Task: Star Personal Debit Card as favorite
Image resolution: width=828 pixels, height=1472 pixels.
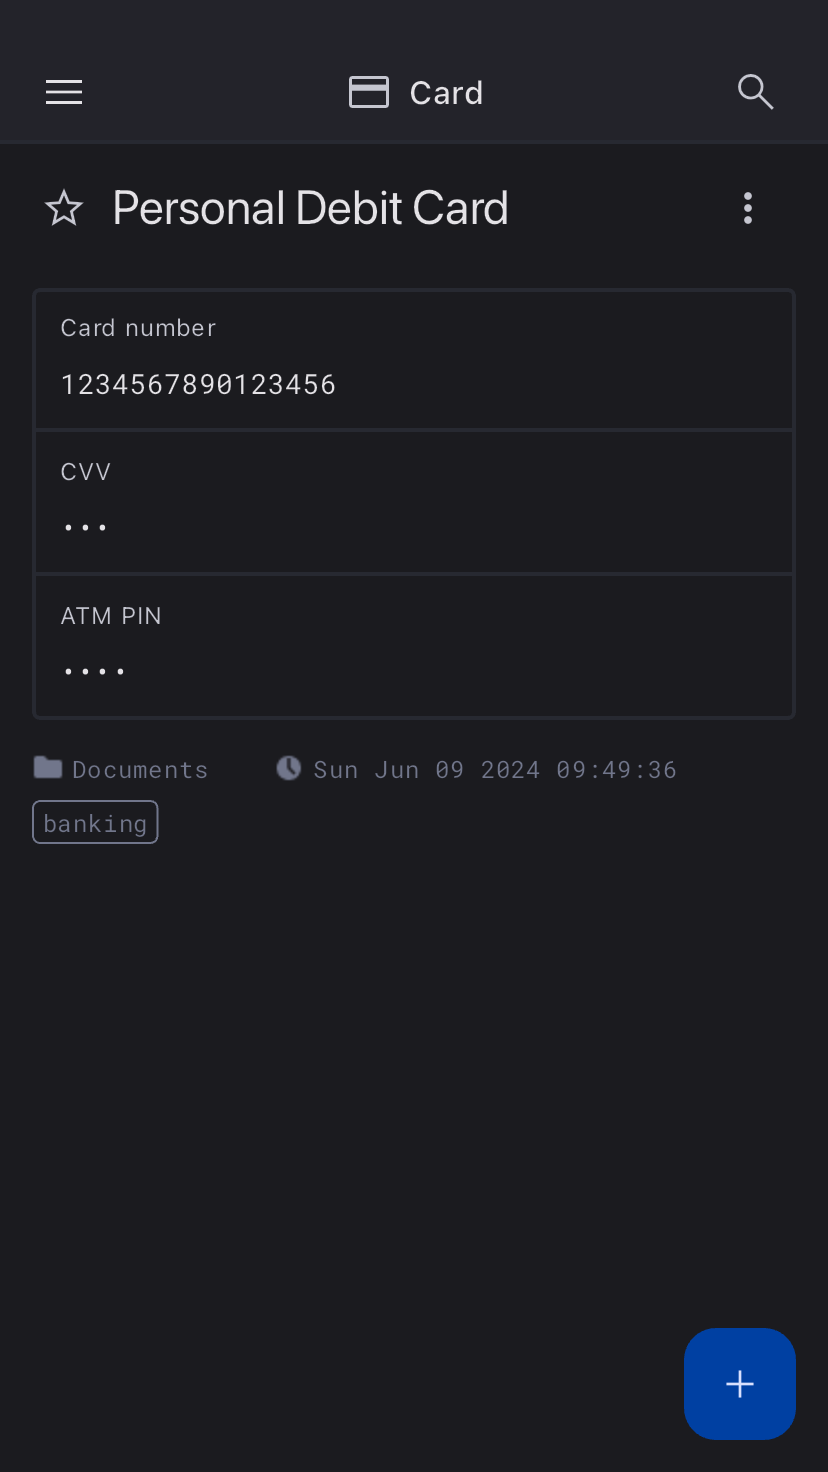Action: 64,209
